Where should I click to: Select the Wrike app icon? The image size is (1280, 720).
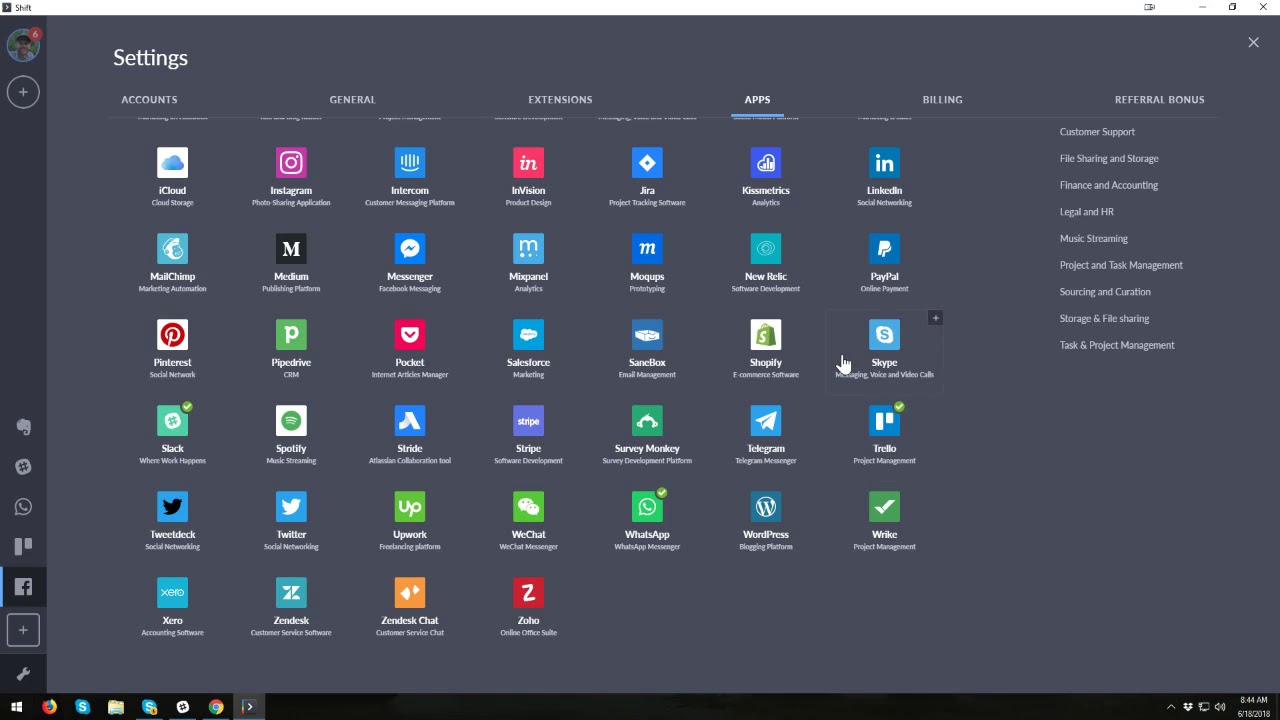click(x=884, y=507)
